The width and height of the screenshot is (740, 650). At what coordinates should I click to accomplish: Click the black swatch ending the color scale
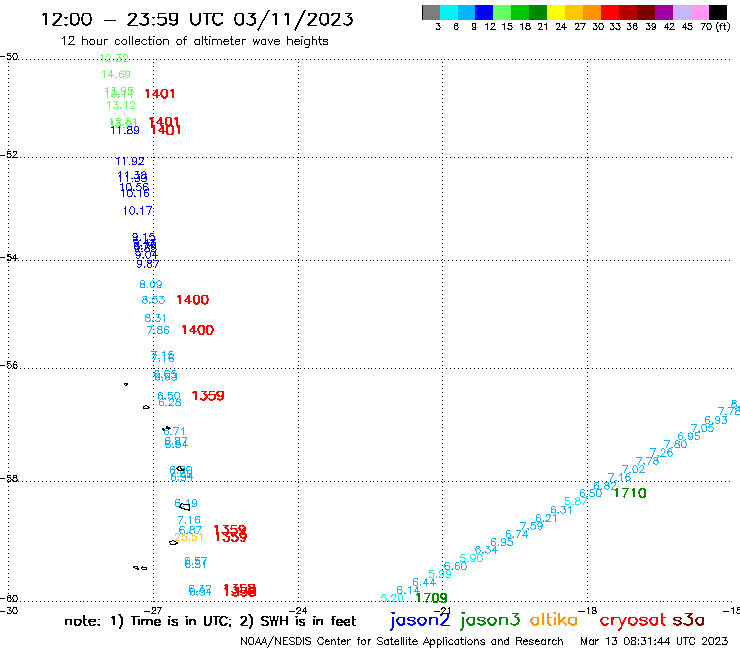[x=718, y=12]
